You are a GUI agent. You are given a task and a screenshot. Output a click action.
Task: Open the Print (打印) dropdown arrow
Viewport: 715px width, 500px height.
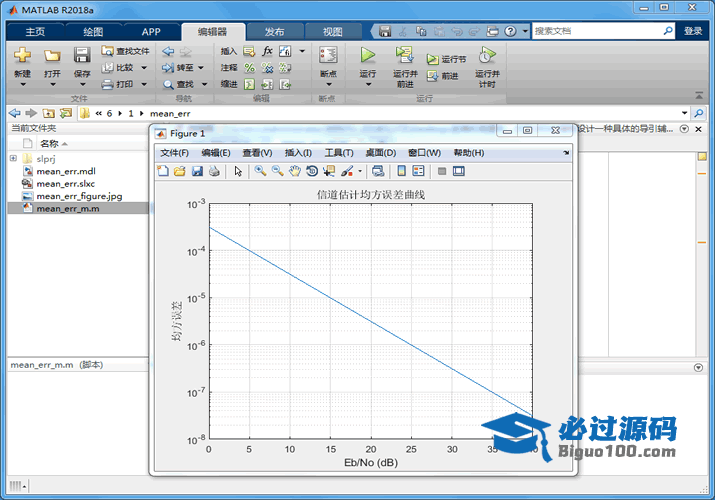tap(144, 84)
